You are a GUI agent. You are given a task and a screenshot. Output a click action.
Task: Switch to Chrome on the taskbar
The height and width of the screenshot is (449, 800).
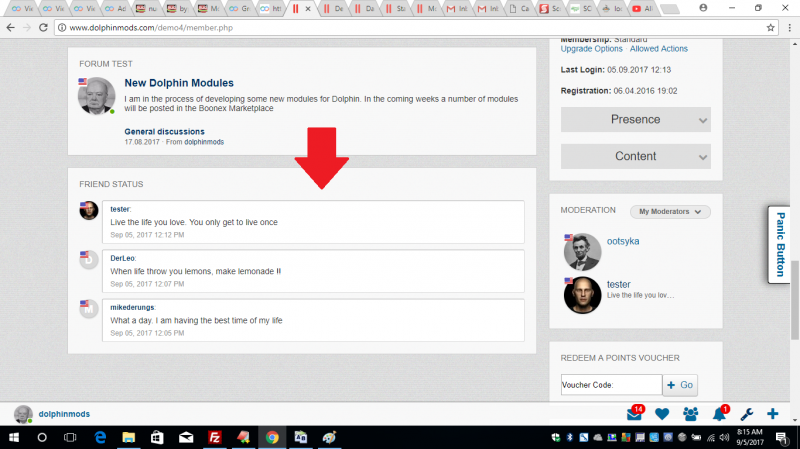(272, 437)
